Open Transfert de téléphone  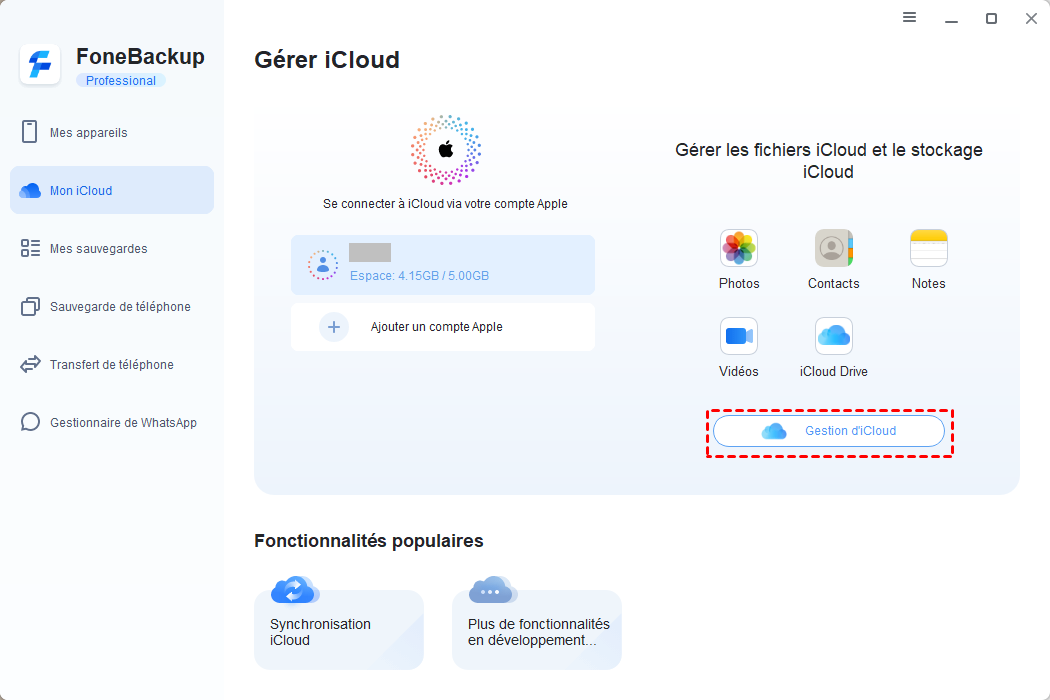click(112, 364)
